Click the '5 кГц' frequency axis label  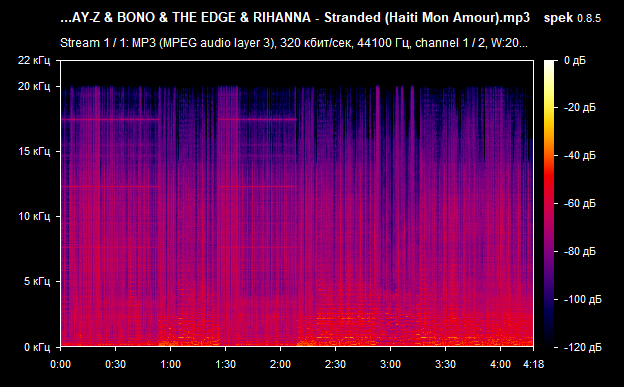click(37, 281)
